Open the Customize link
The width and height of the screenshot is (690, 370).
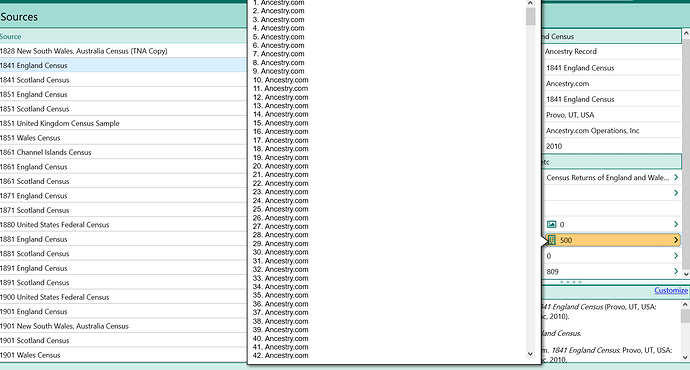tap(671, 290)
